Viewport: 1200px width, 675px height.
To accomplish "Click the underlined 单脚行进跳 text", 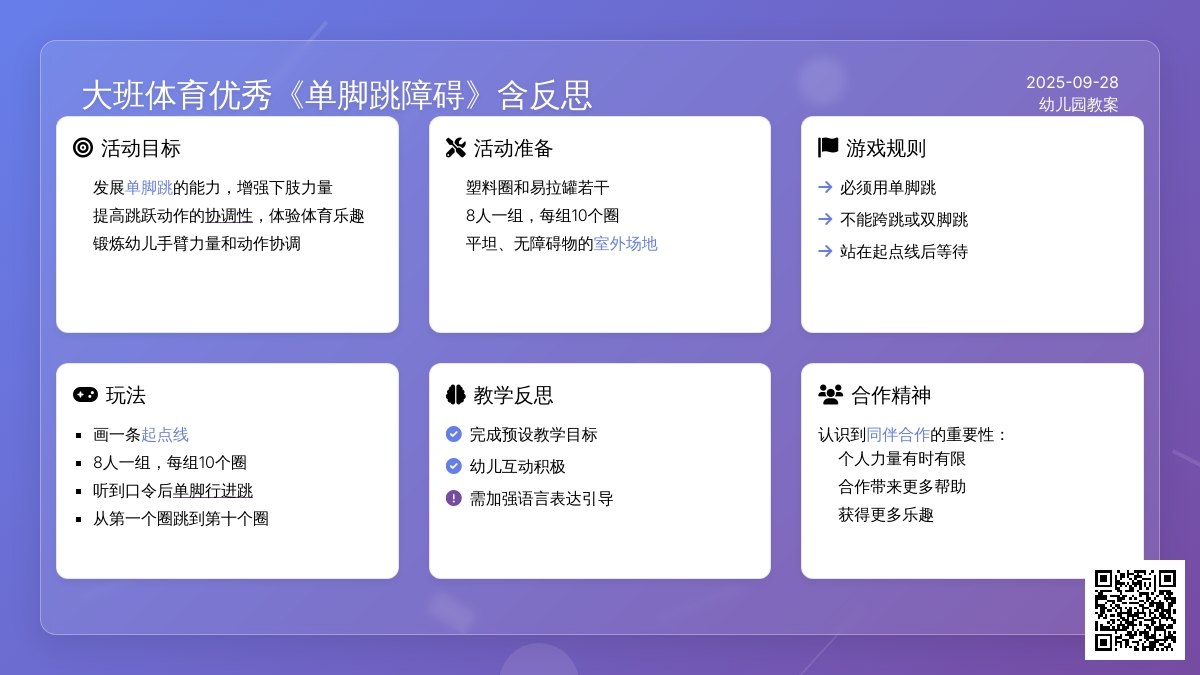I will pyautogui.click(x=213, y=490).
